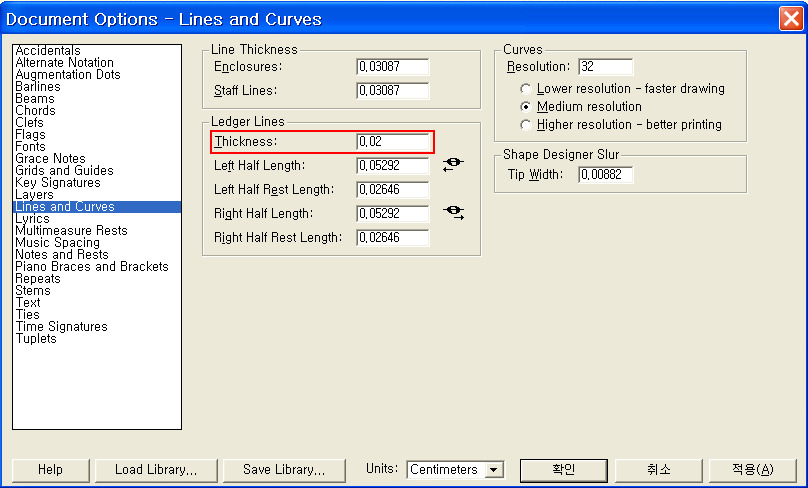Click the left half length ledger line icon
This screenshot has width=808, height=488.
click(x=453, y=165)
